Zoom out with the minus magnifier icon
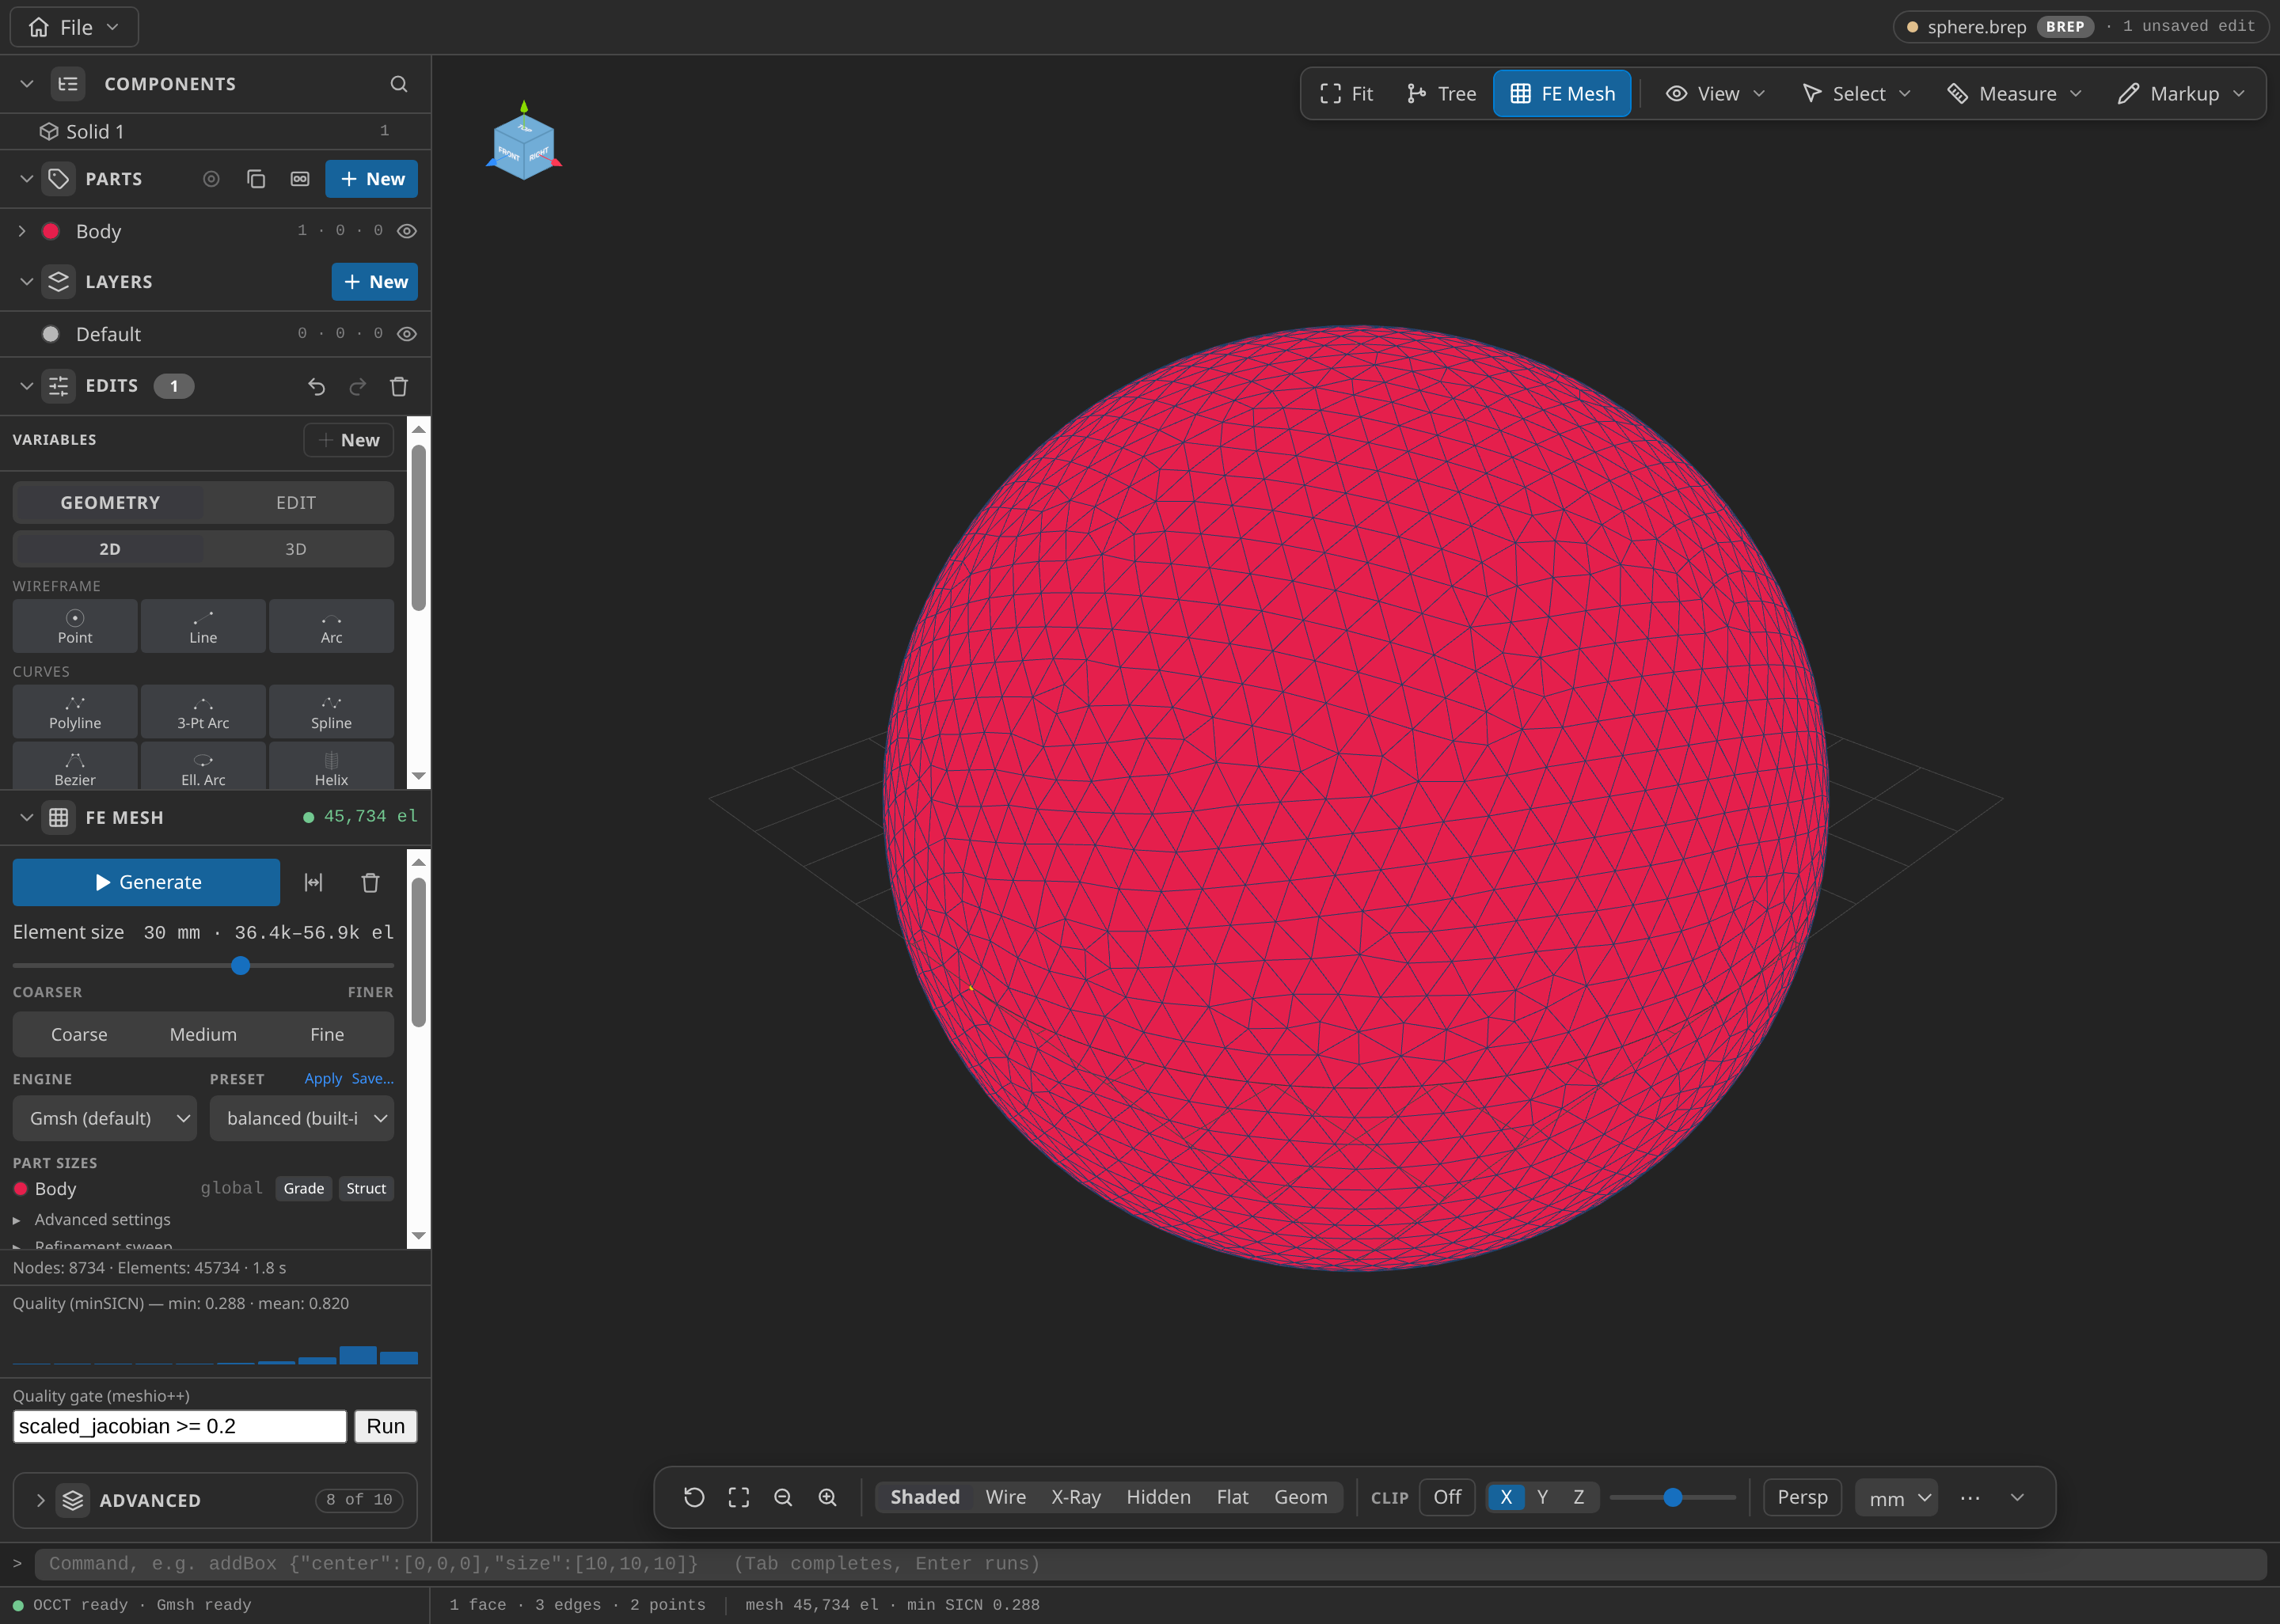Viewport: 2280px width, 1624px height. click(x=783, y=1497)
